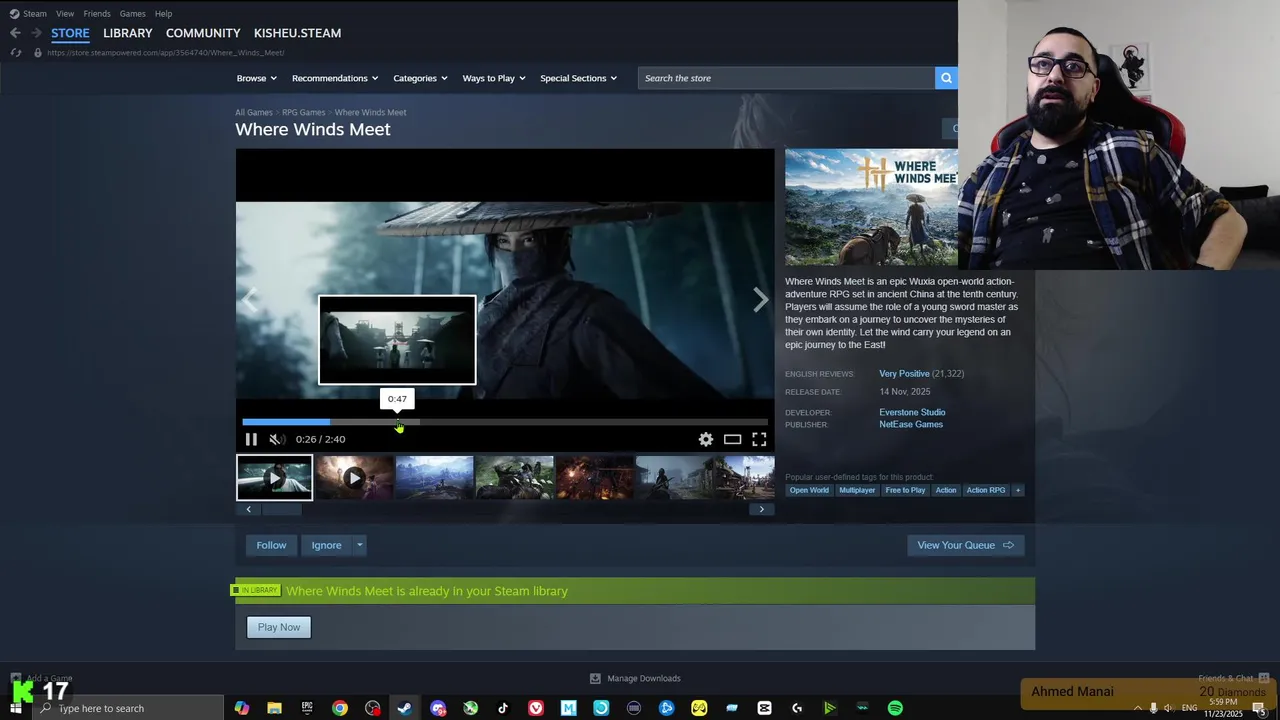Toggle theater mode on video player

[x=732, y=439]
